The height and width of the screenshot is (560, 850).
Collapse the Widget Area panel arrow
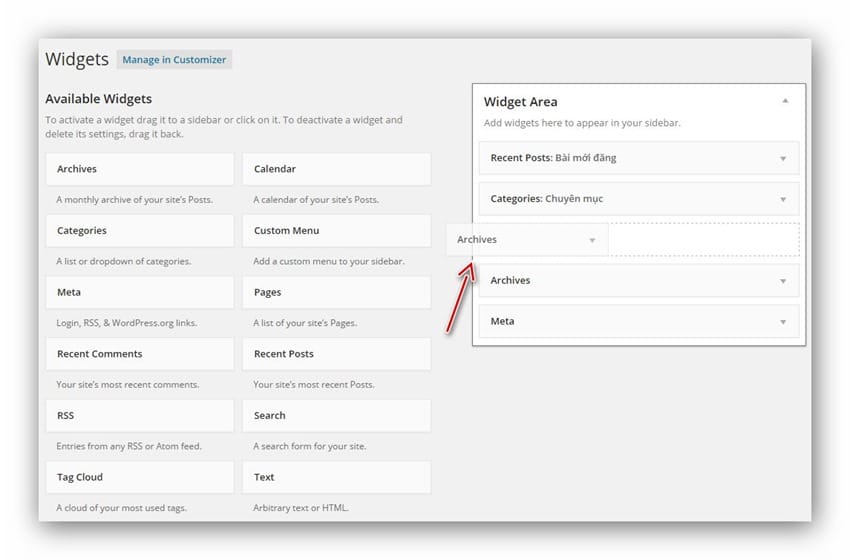[x=784, y=101]
